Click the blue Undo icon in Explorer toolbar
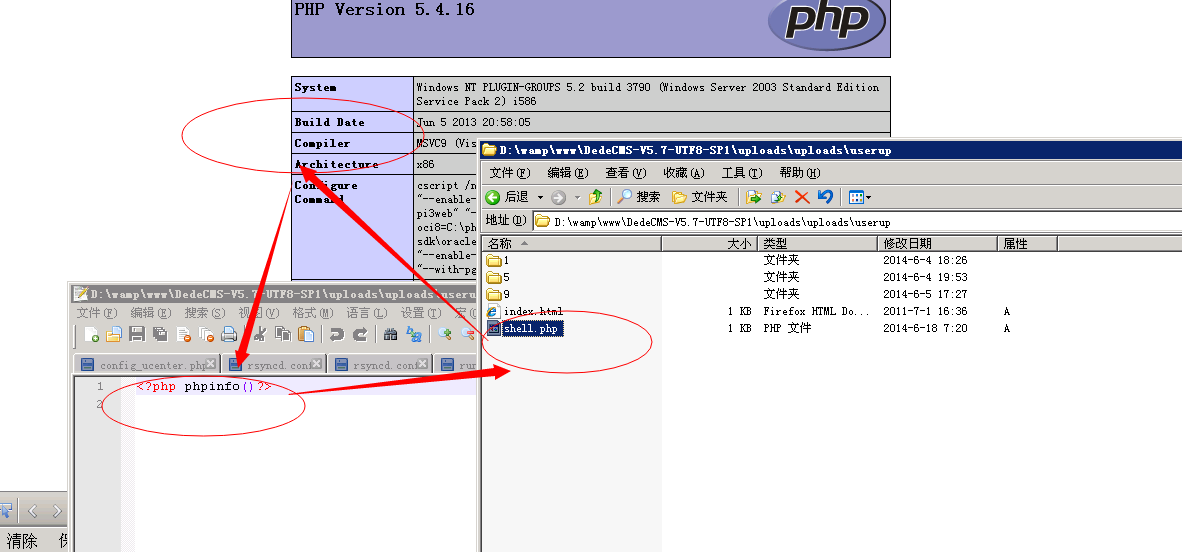 pyautogui.click(x=825, y=198)
